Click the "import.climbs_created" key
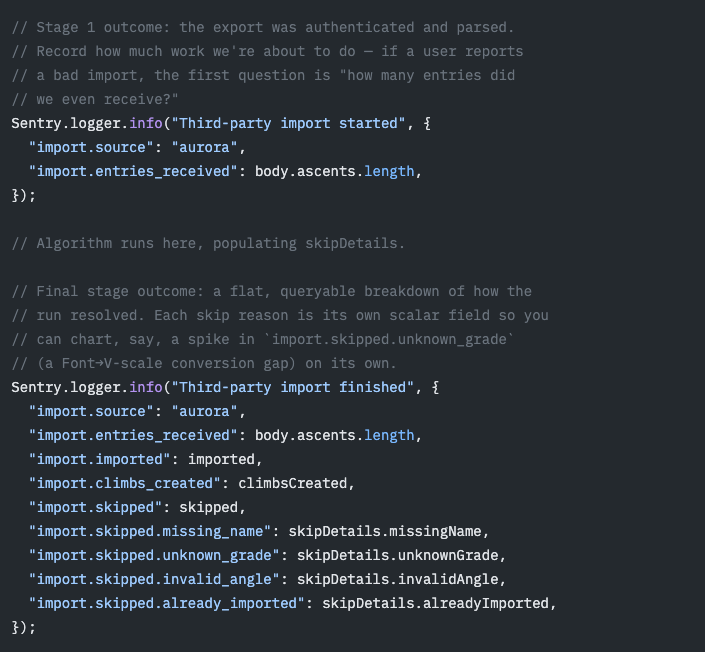The width and height of the screenshot is (705, 652). (x=125, y=483)
